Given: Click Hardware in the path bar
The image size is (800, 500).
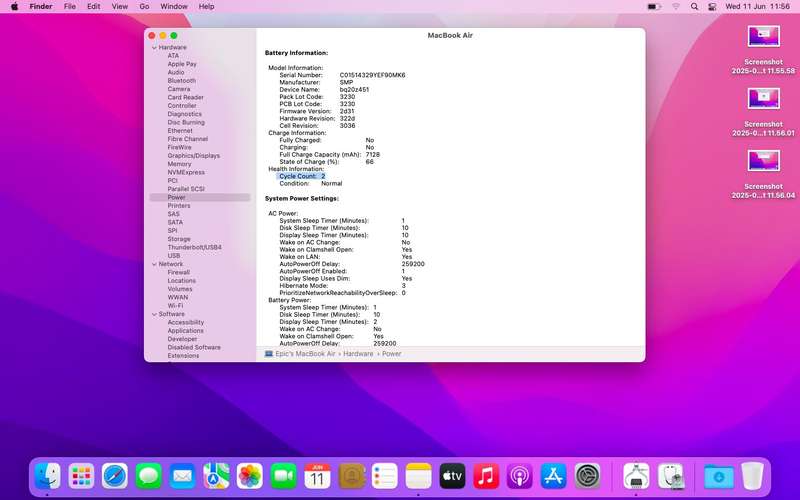Looking at the screenshot, I should coord(358,354).
